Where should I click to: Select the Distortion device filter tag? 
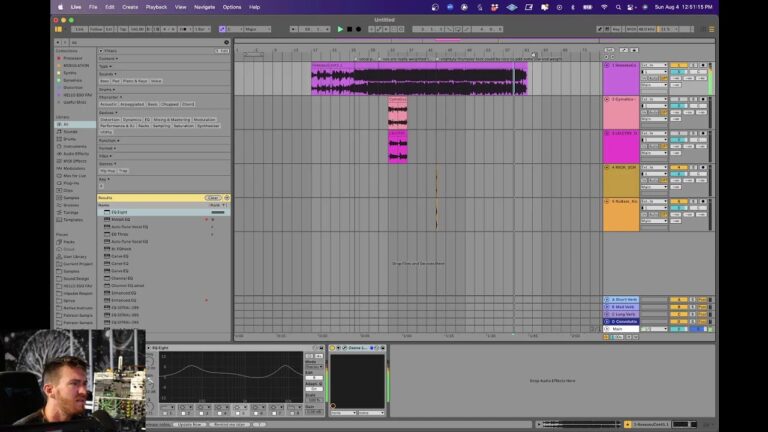109,119
